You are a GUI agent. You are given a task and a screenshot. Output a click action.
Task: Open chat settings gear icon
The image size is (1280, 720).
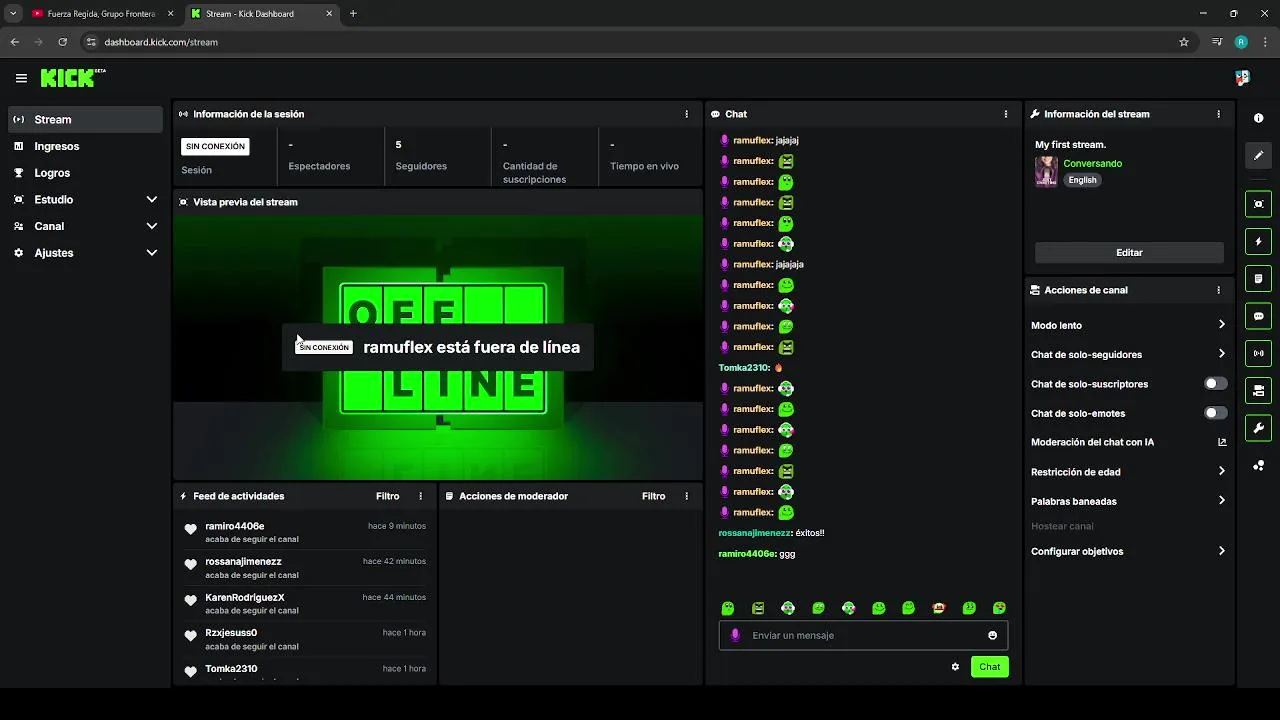click(955, 667)
